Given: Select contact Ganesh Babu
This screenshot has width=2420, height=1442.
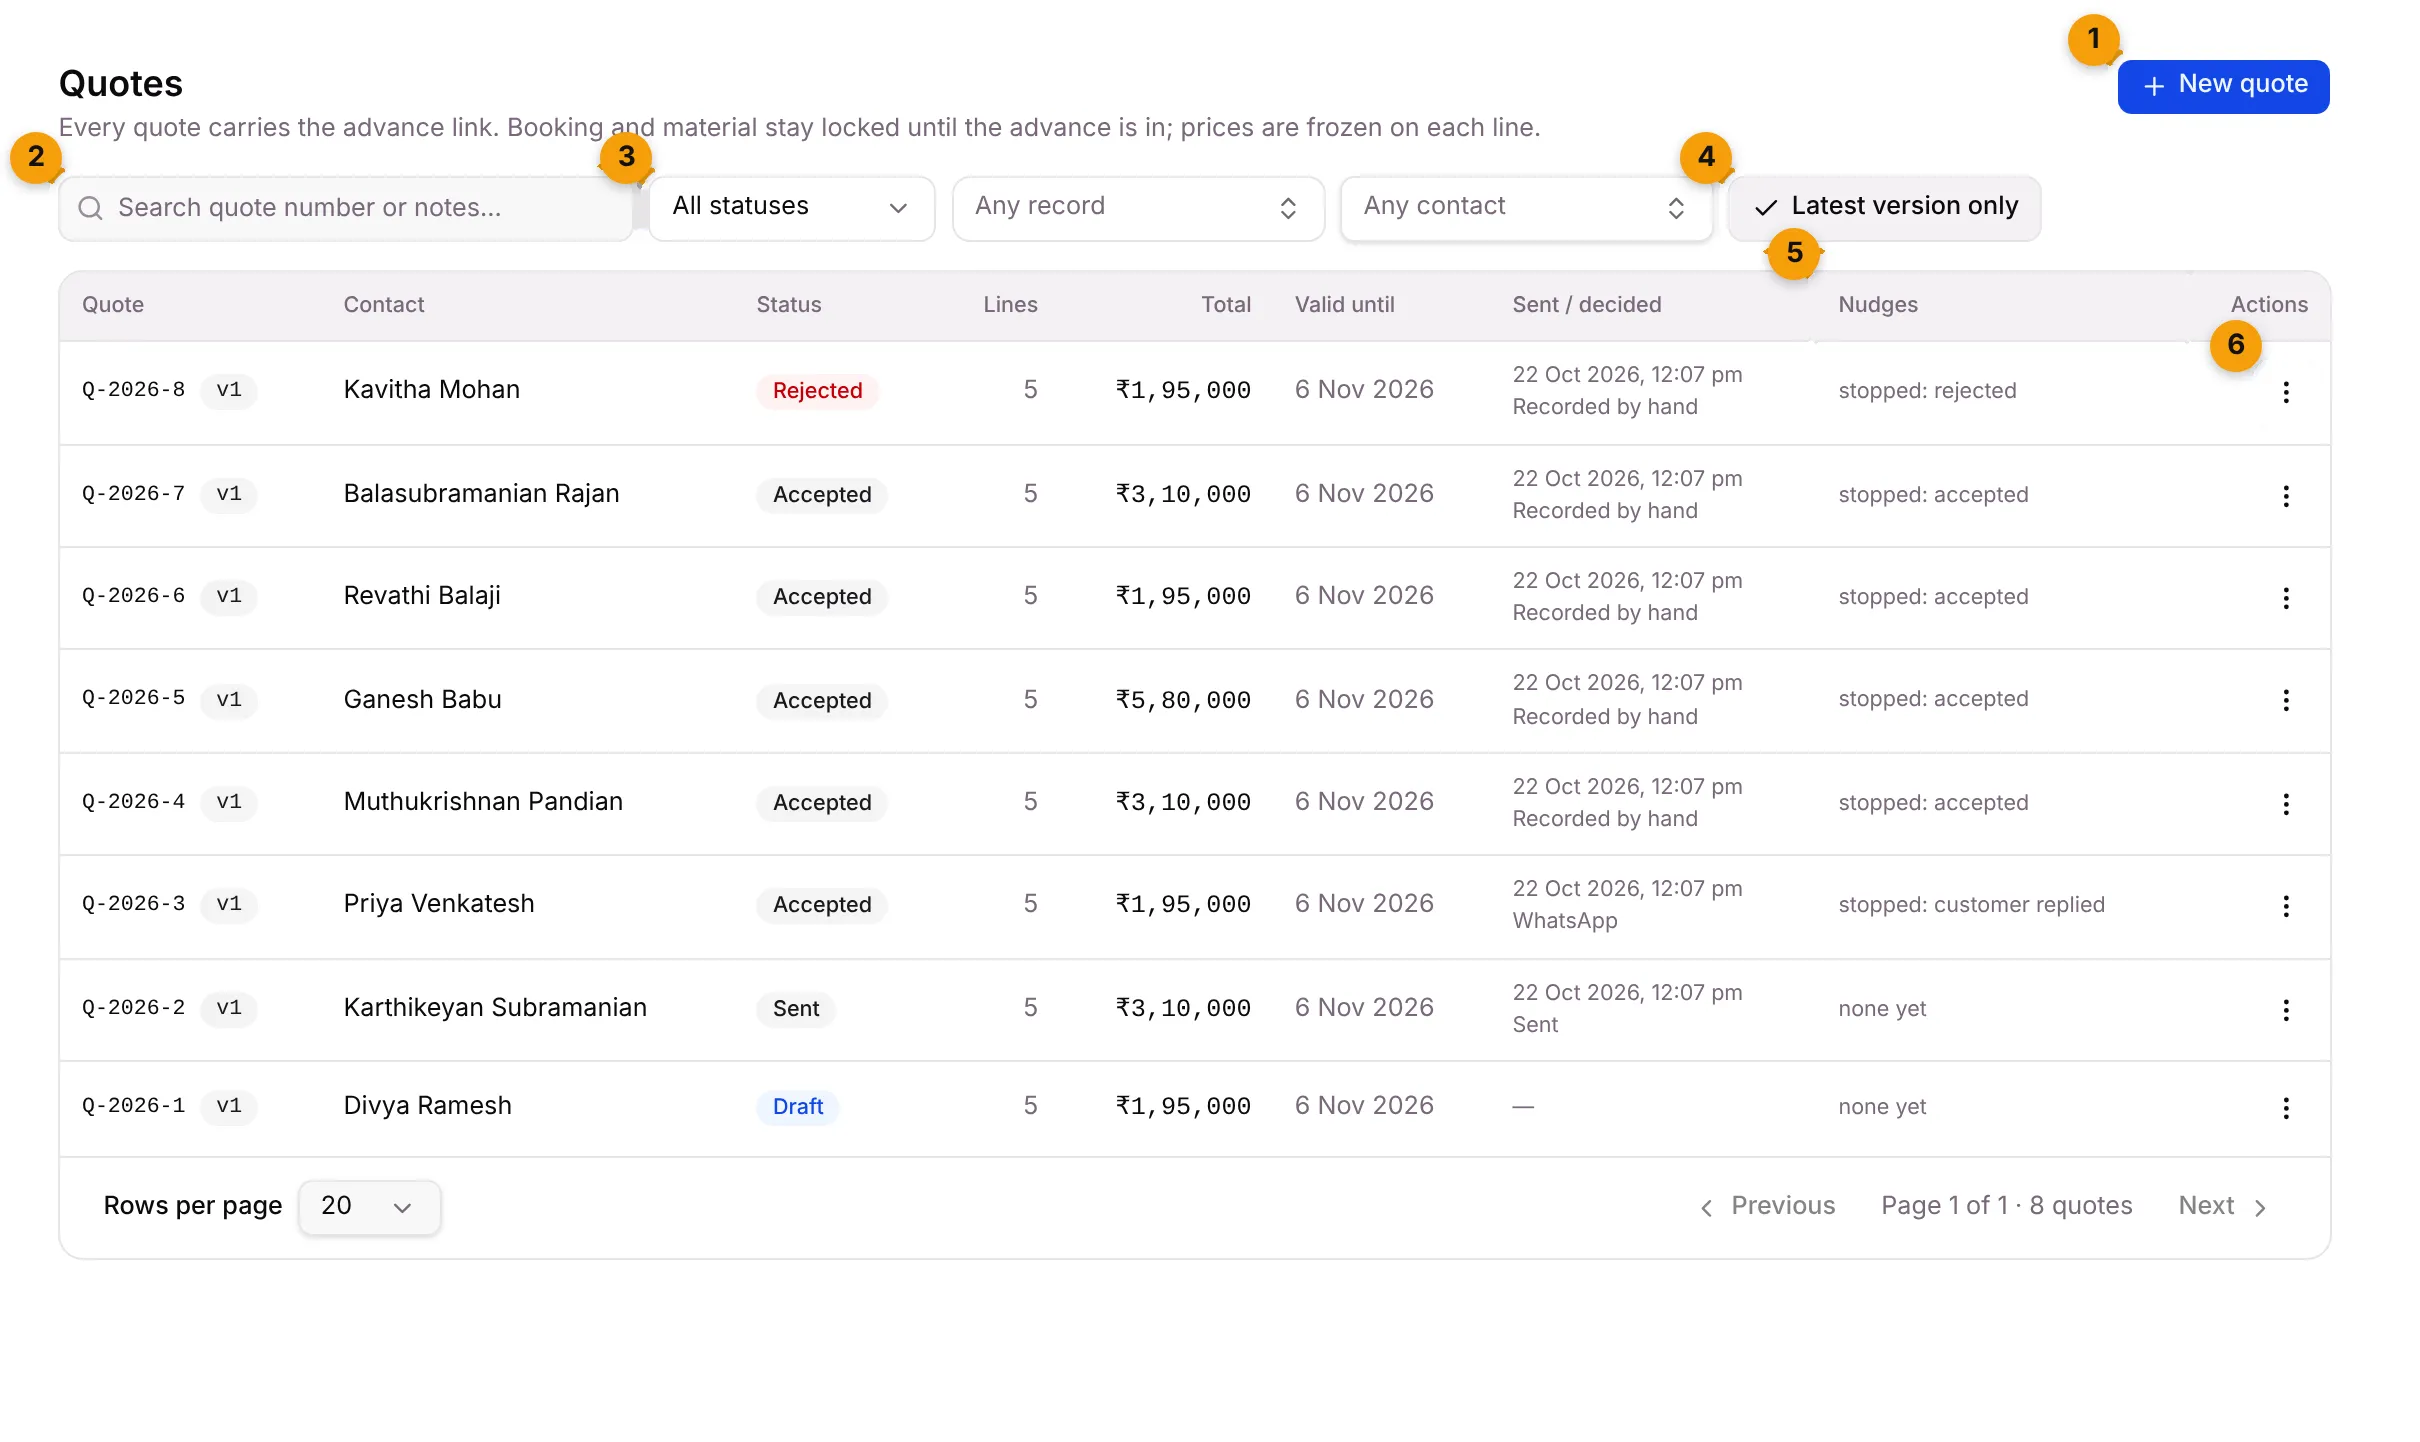Looking at the screenshot, I should coord(423,700).
